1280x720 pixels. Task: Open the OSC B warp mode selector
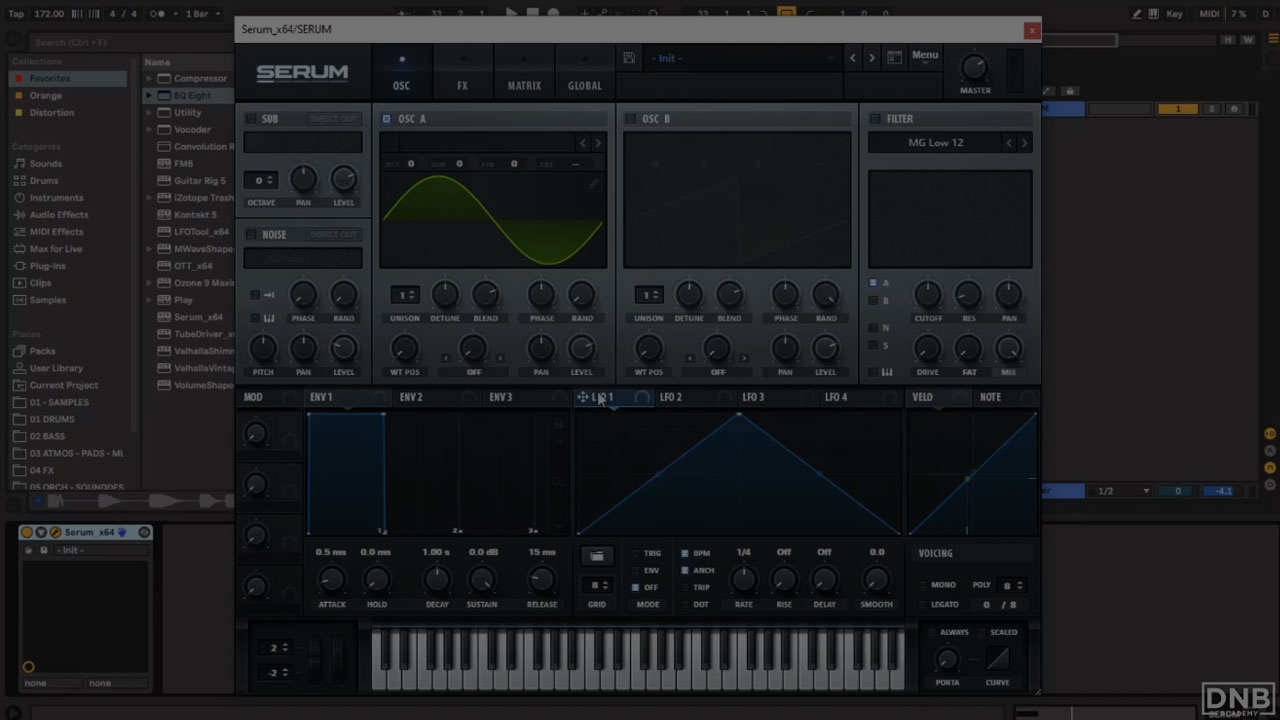tap(717, 372)
